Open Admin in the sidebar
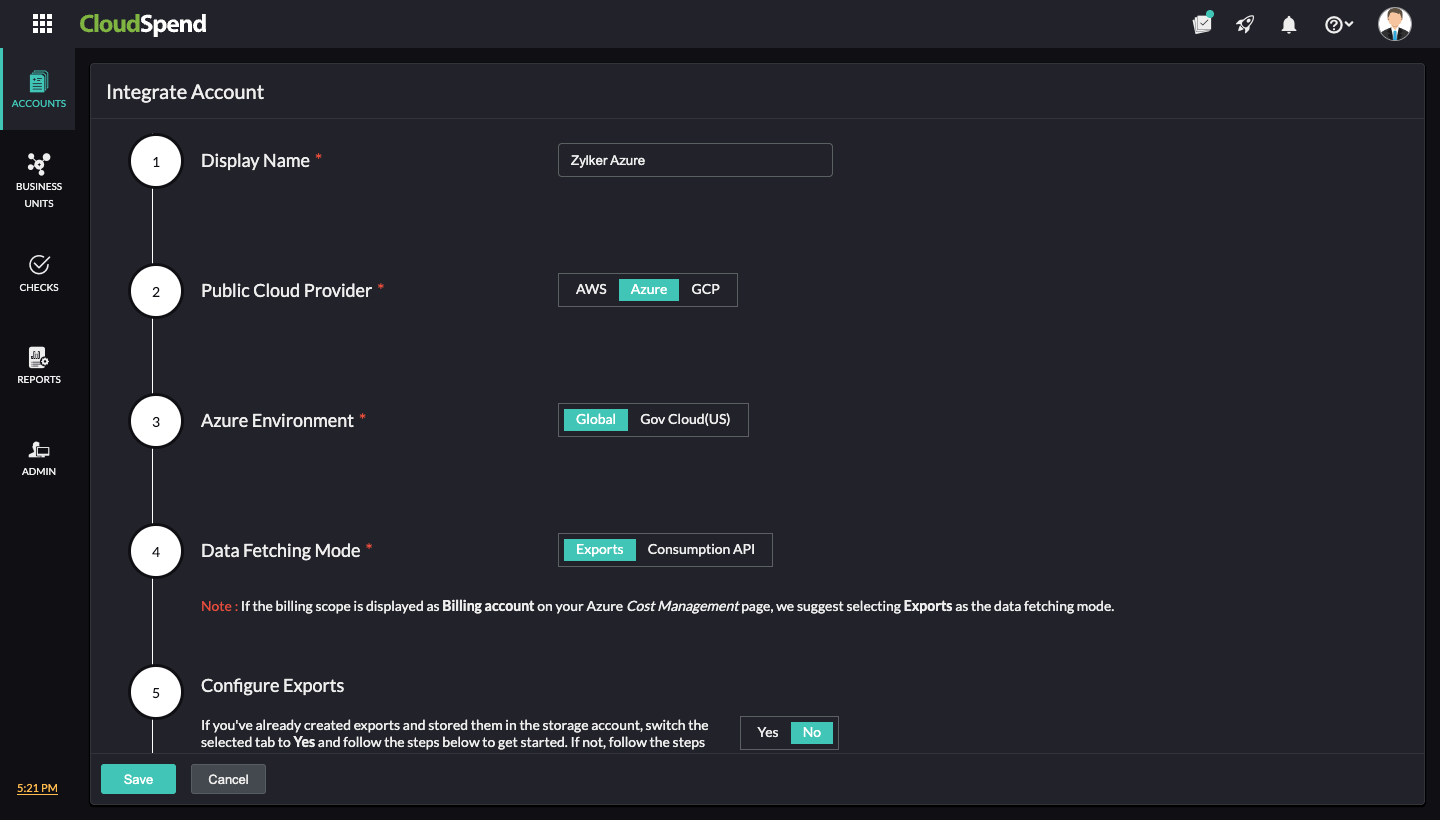Image resolution: width=1440 pixels, height=820 pixels. pos(39,457)
